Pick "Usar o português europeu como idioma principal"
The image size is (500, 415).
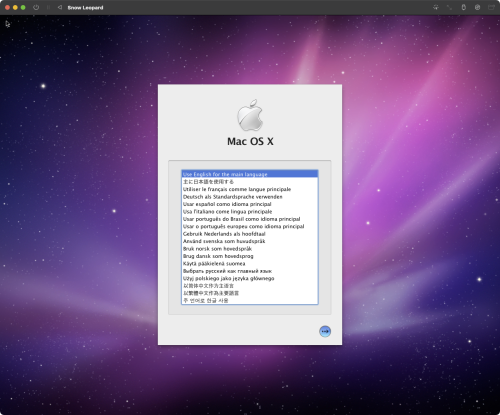[250, 226]
